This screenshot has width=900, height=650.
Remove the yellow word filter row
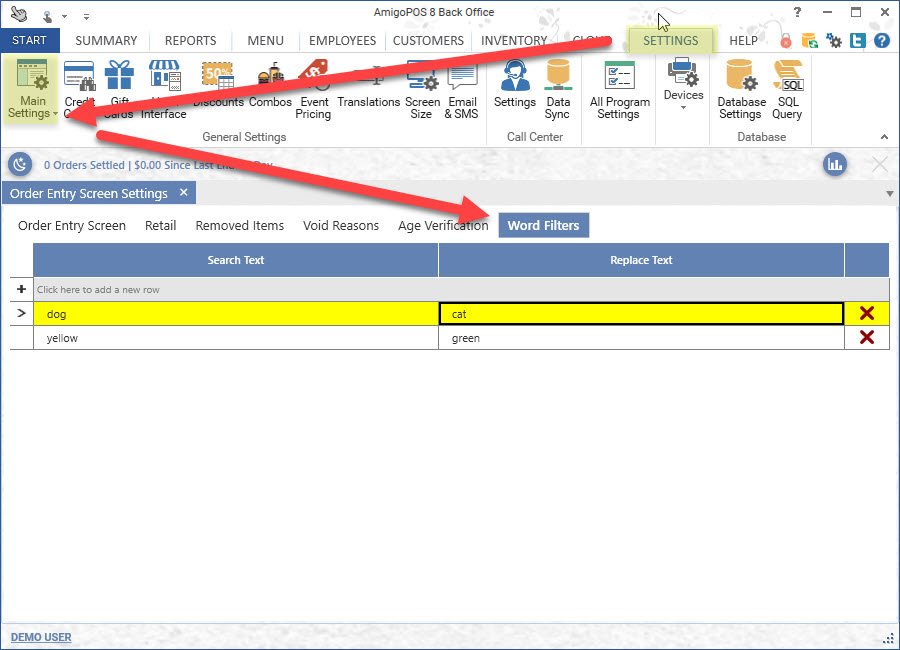click(x=866, y=338)
